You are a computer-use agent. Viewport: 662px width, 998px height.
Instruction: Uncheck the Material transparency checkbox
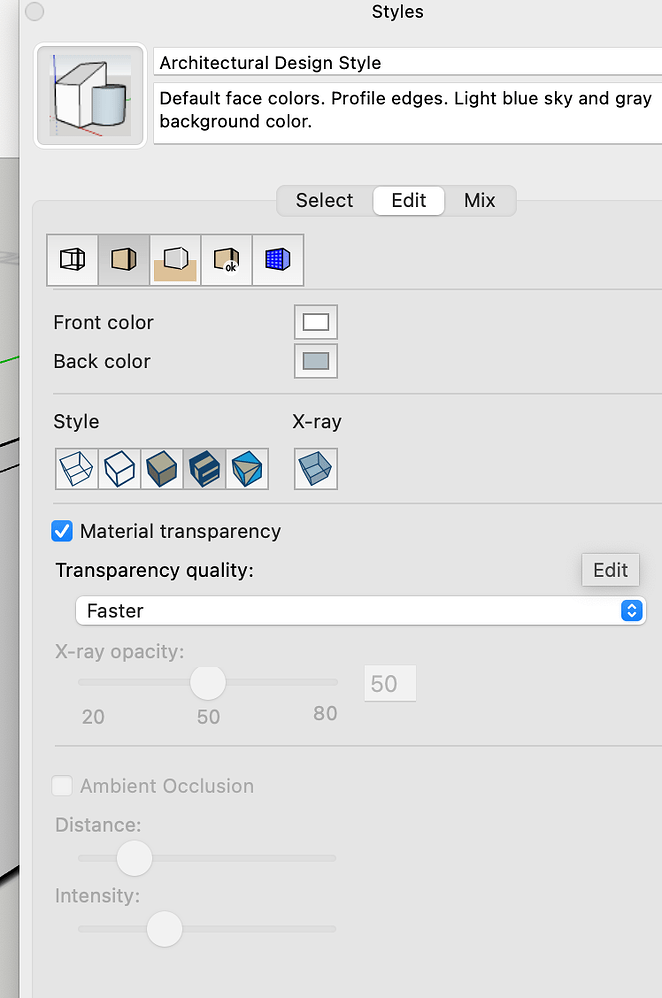(x=62, y=531)
